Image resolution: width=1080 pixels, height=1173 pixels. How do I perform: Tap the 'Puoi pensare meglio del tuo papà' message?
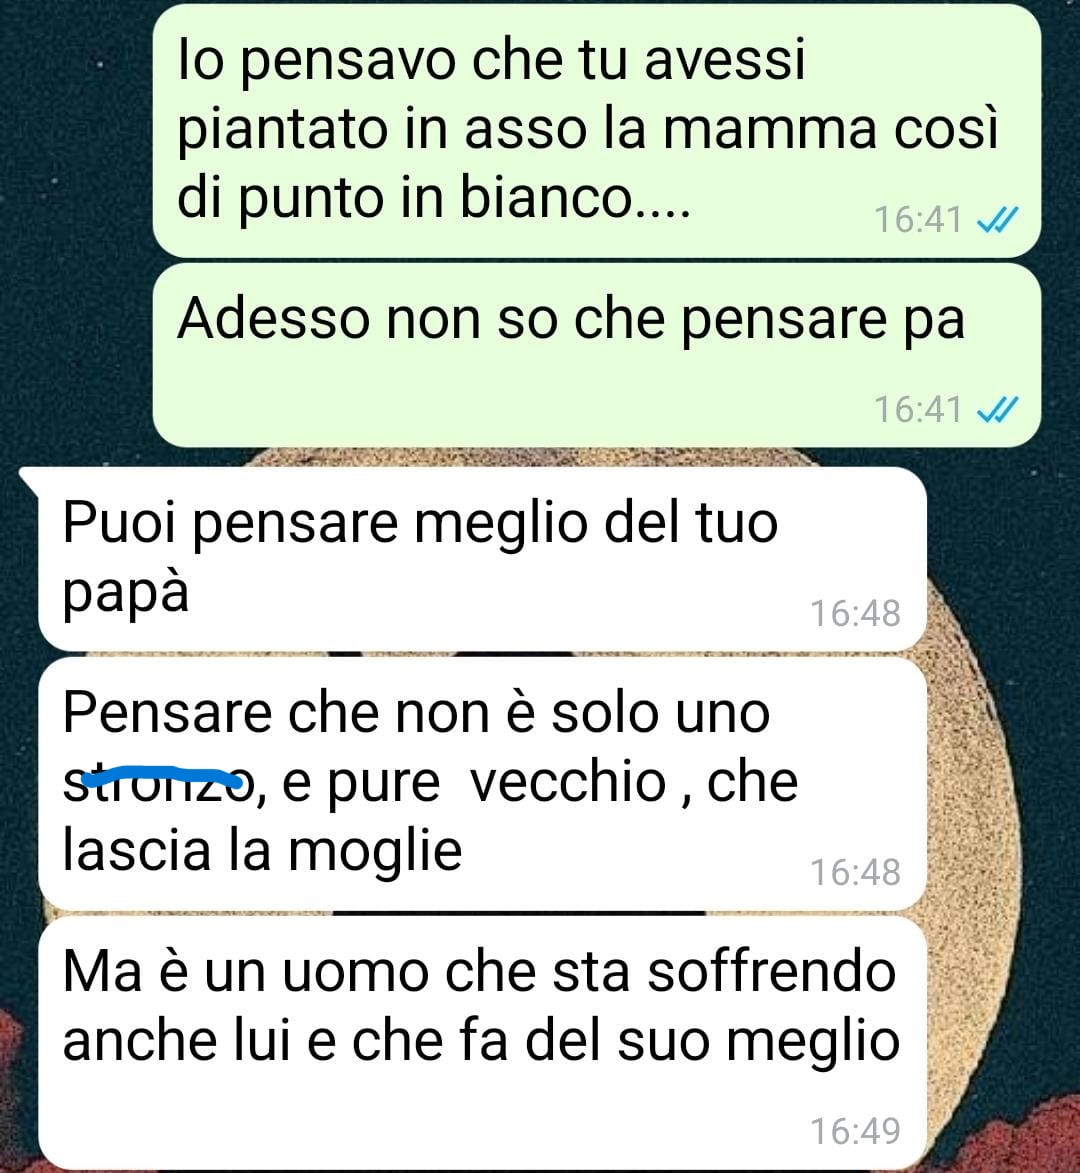coord(482,559)
